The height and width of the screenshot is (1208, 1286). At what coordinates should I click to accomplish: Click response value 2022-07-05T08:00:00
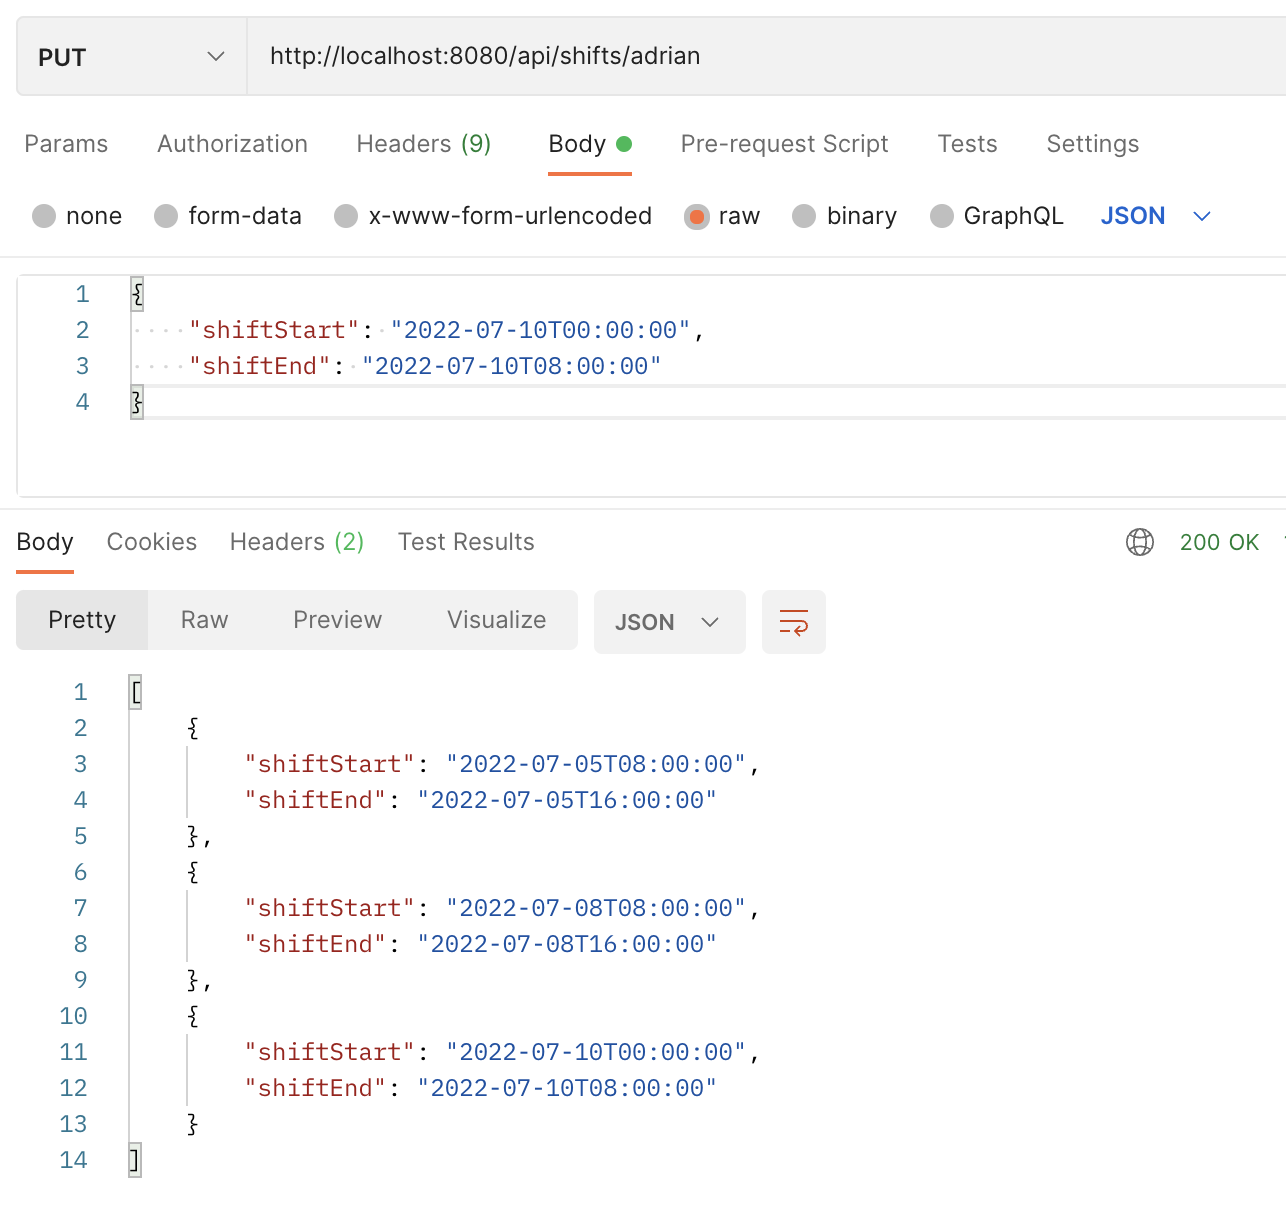click(x=596, y=764)
